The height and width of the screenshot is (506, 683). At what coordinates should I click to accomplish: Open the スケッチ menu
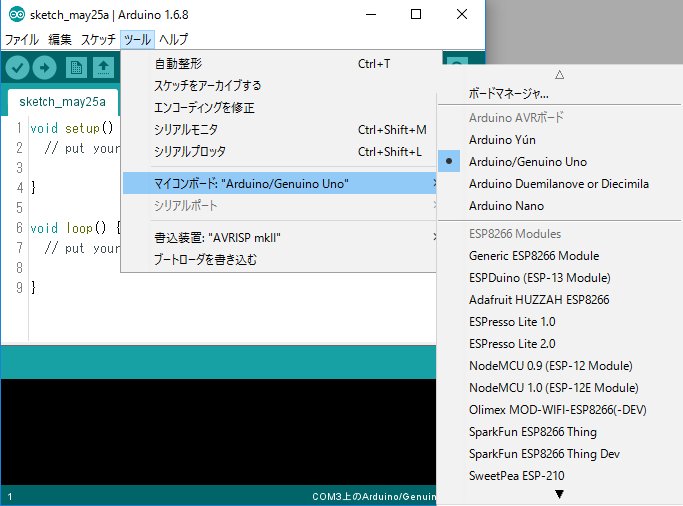point(98,39)
